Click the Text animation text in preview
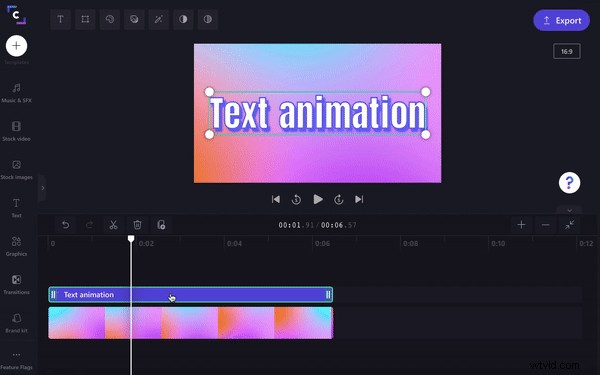600x375 pixels. coord(318,113)
